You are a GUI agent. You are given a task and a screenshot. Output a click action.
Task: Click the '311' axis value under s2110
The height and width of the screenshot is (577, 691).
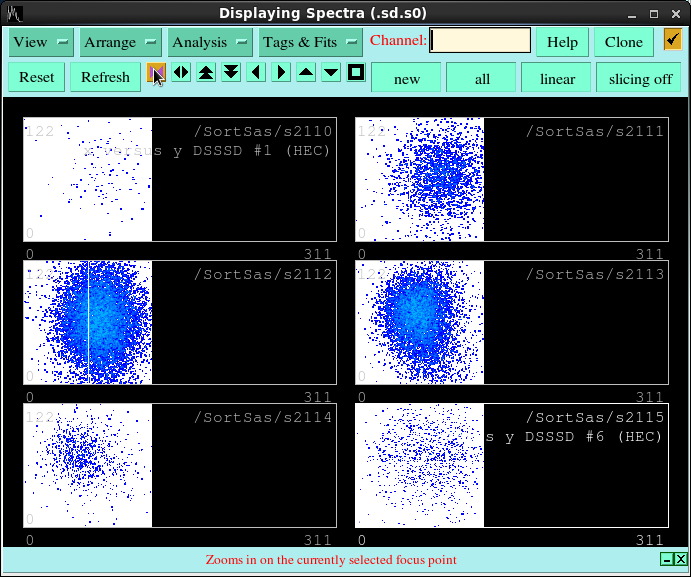[x=317, y=254]
